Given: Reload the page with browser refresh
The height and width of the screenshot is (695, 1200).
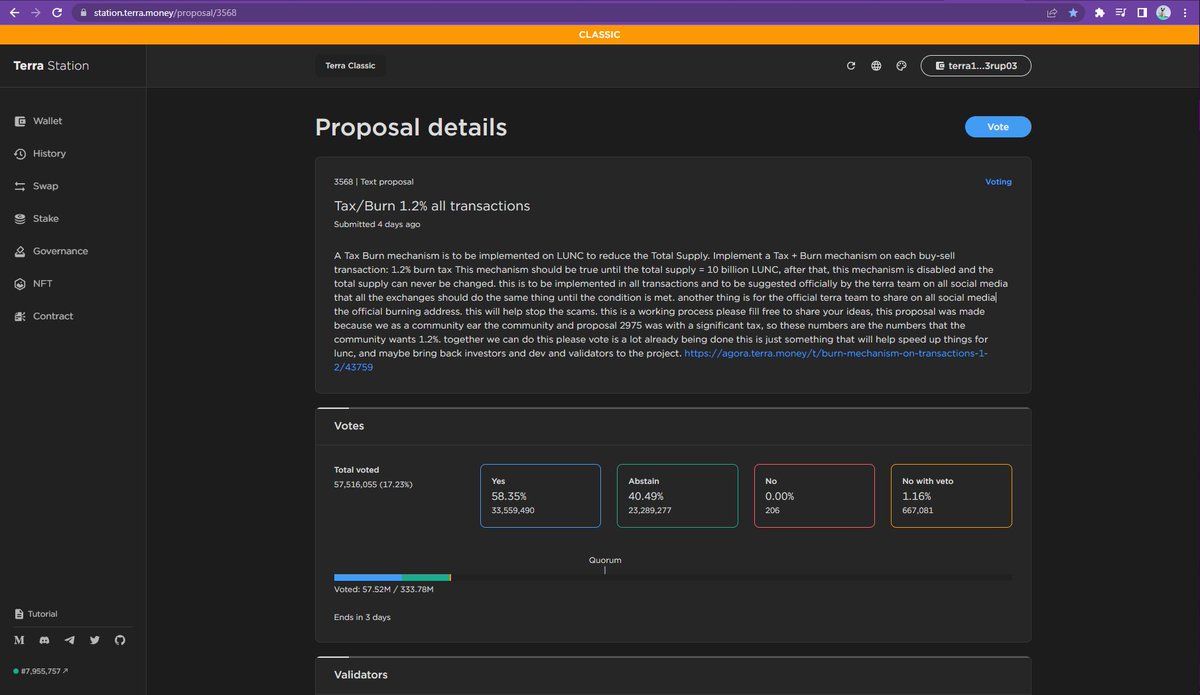Looking at the screenshot, I should pos(57,13).
